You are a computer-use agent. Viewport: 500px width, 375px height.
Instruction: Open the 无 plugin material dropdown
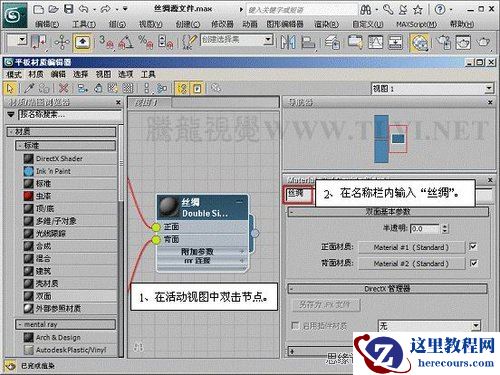click(x=476, y=325)
